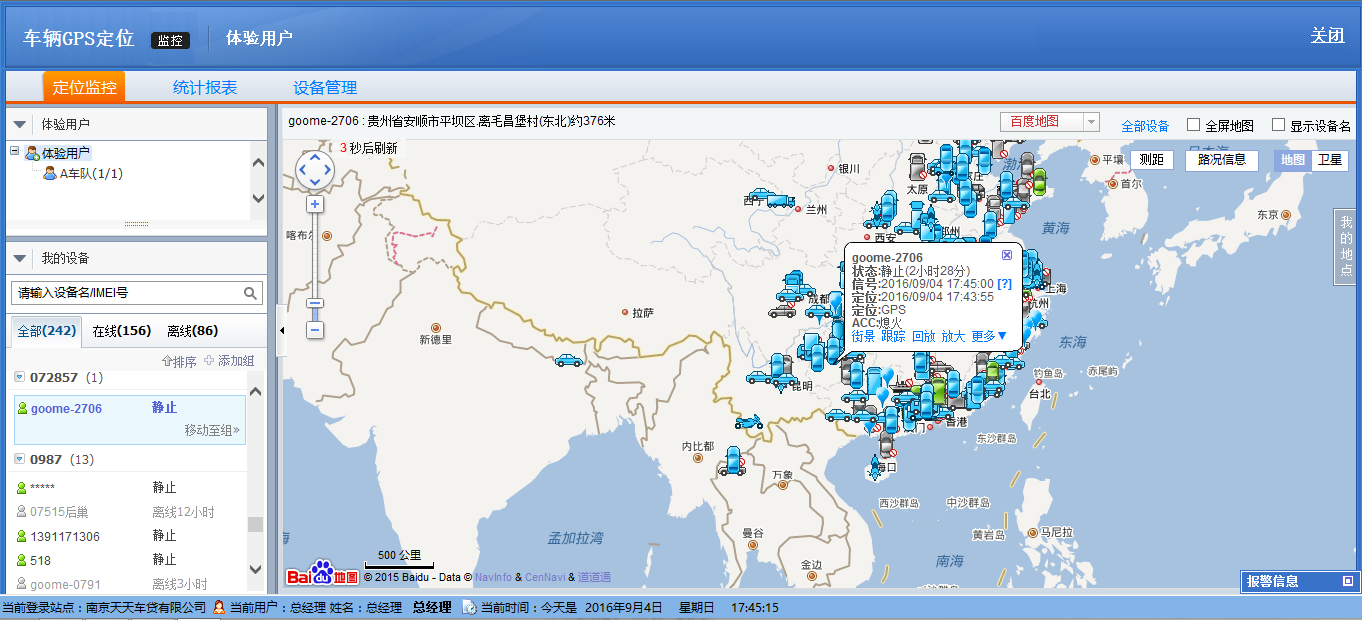Click 跟踪 tracking in popup
Viewport: 1362px width, 620px height.
click(893, 336)
